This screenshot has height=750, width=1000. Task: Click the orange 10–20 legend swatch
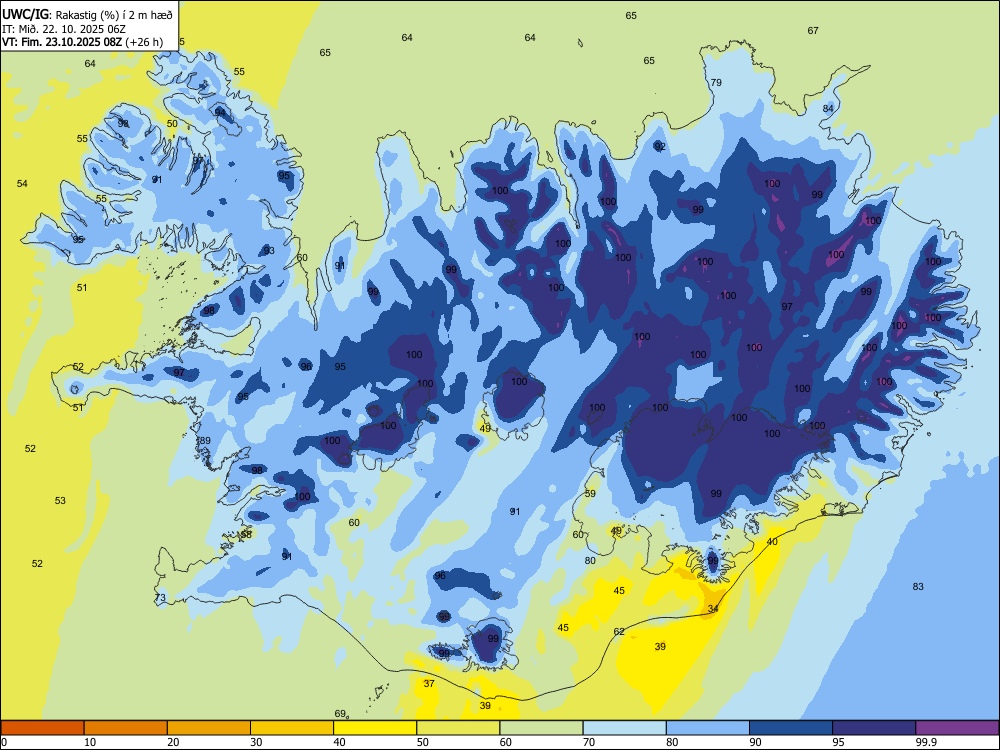126,728
